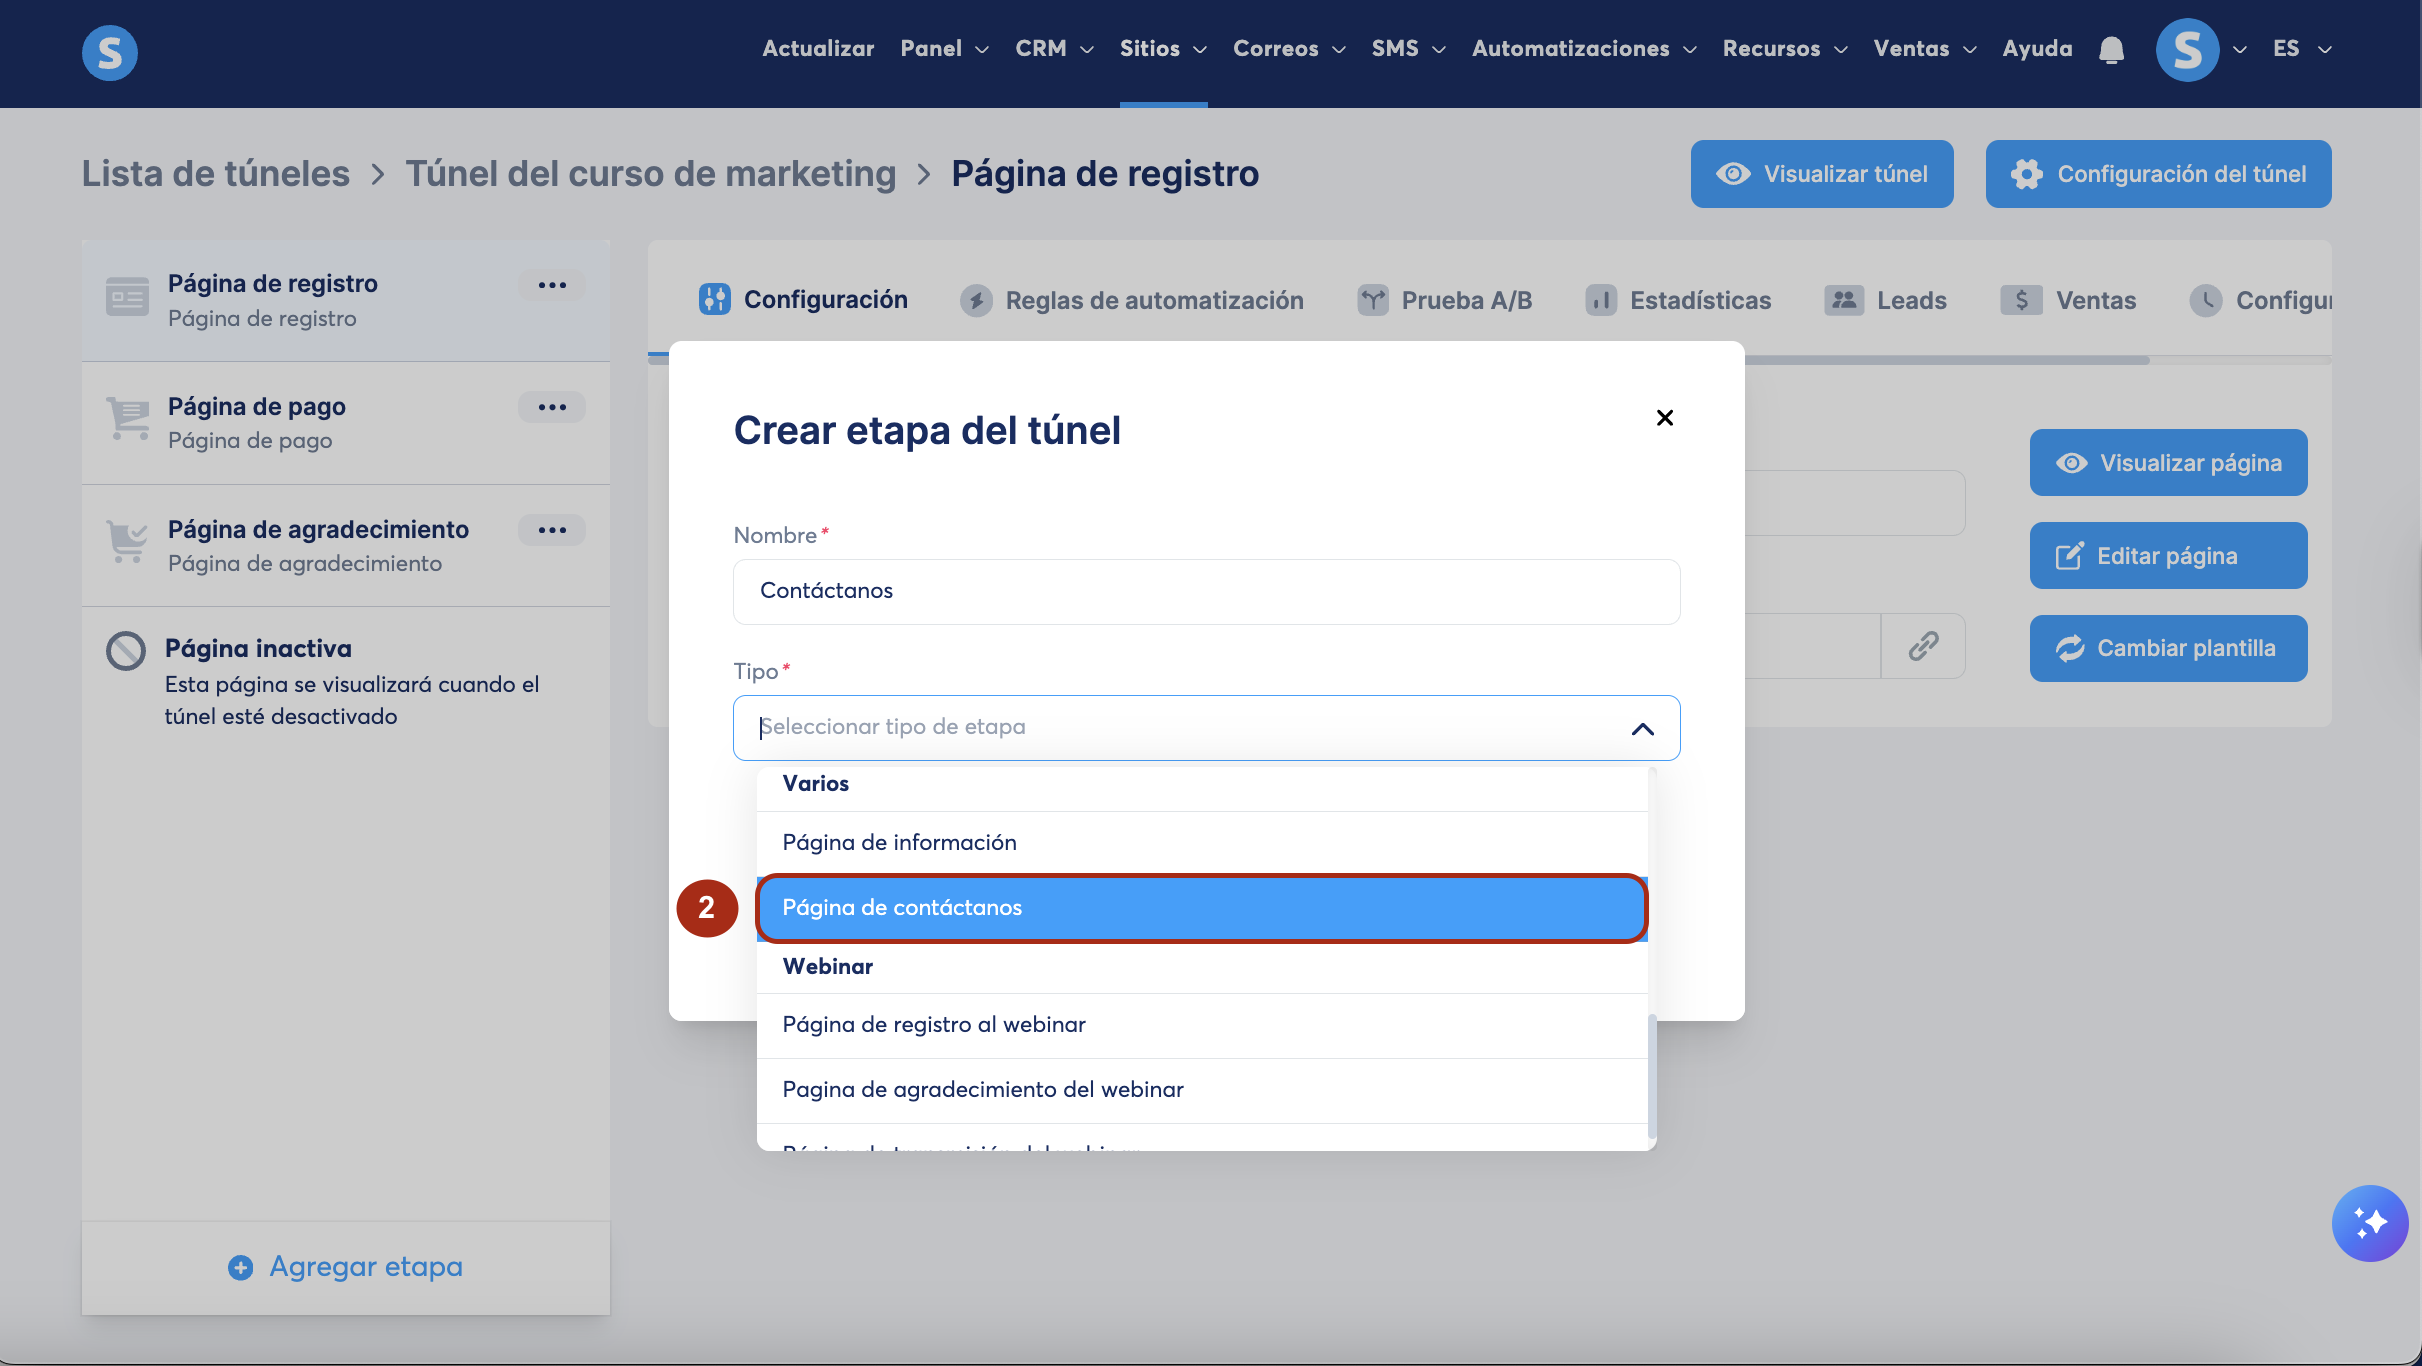
Task: Click the Nombre input field
Action: tap(1206, 591)
